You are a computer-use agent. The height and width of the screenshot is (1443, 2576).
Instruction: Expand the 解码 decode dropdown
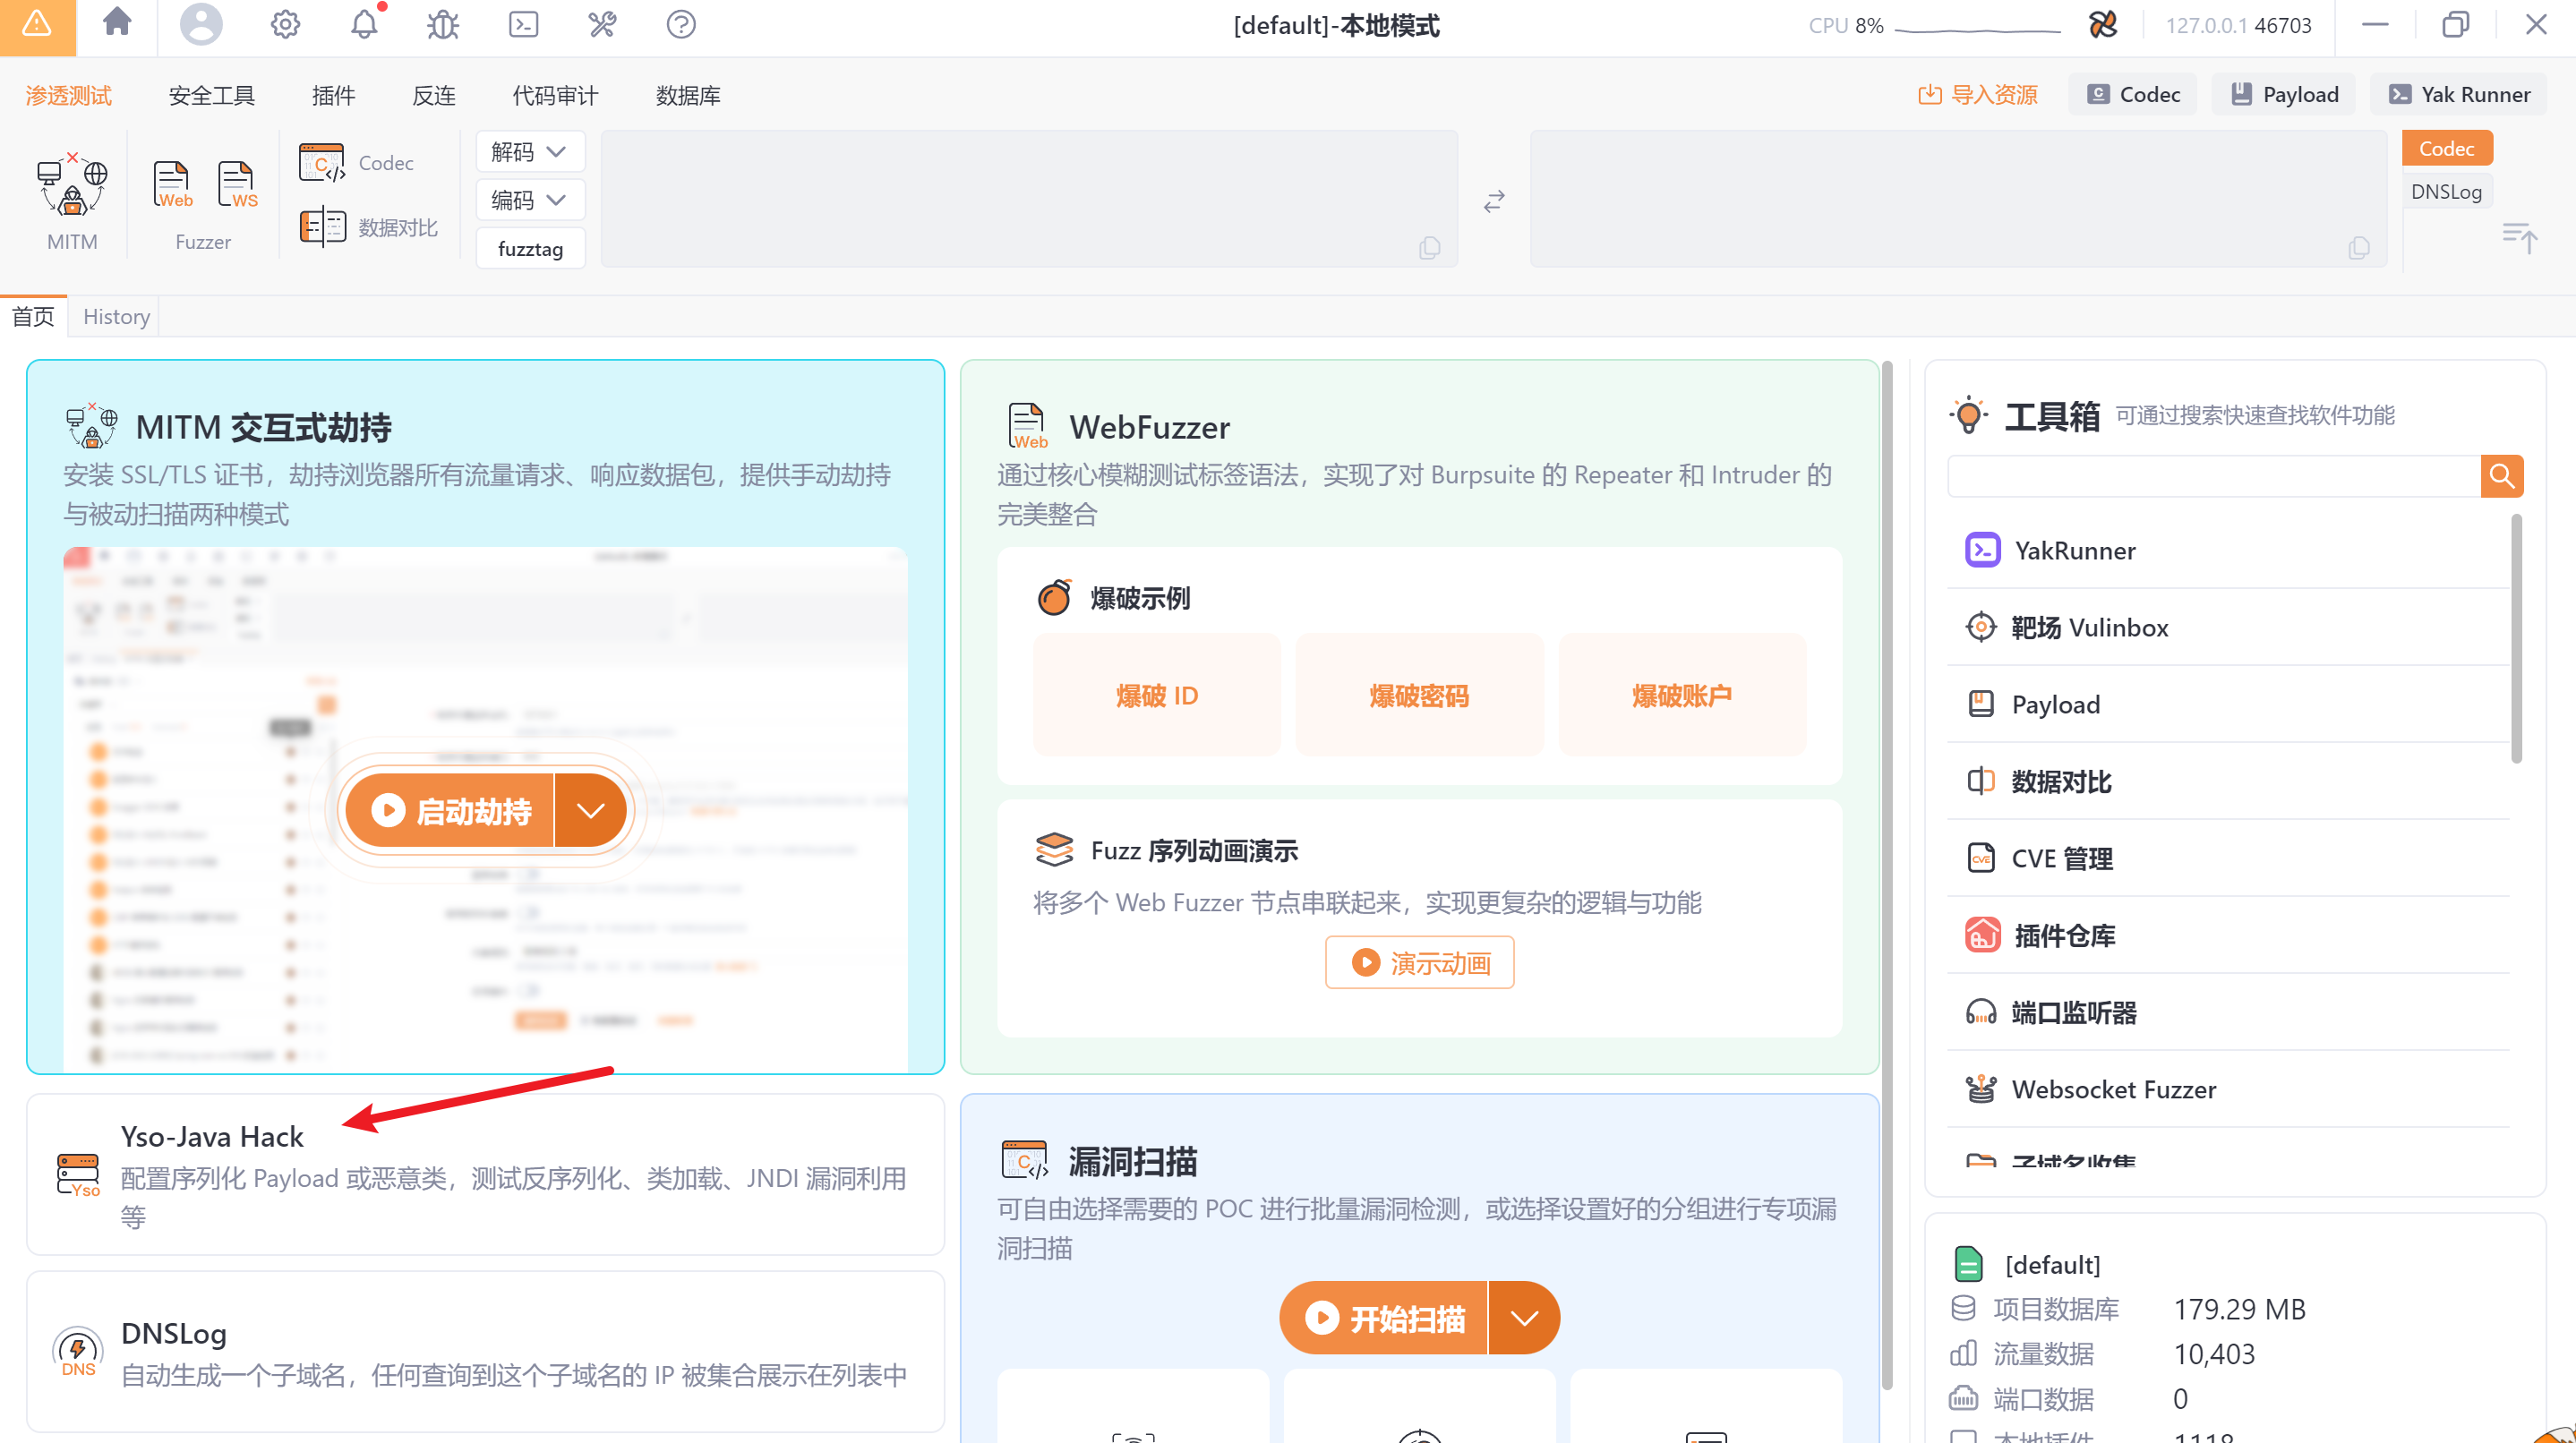(x=529, y=151)
